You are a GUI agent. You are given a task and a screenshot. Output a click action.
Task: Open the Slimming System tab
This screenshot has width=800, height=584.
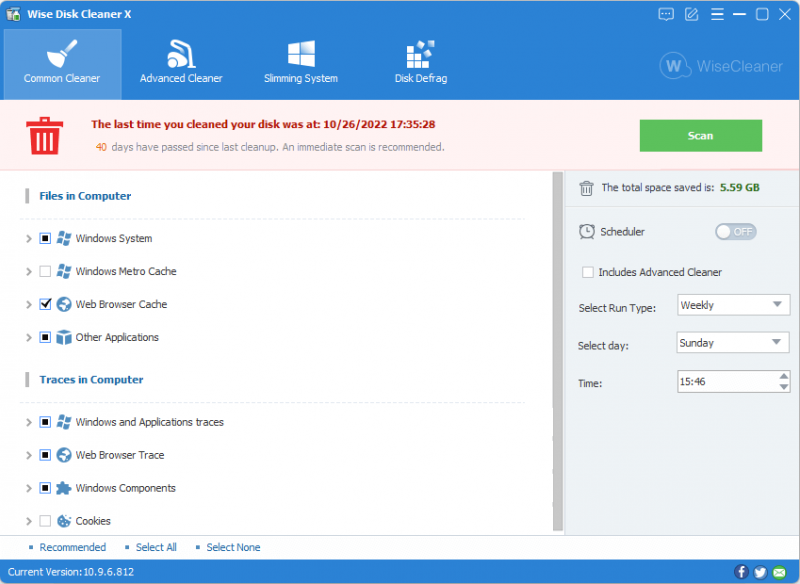pos(301,64)
